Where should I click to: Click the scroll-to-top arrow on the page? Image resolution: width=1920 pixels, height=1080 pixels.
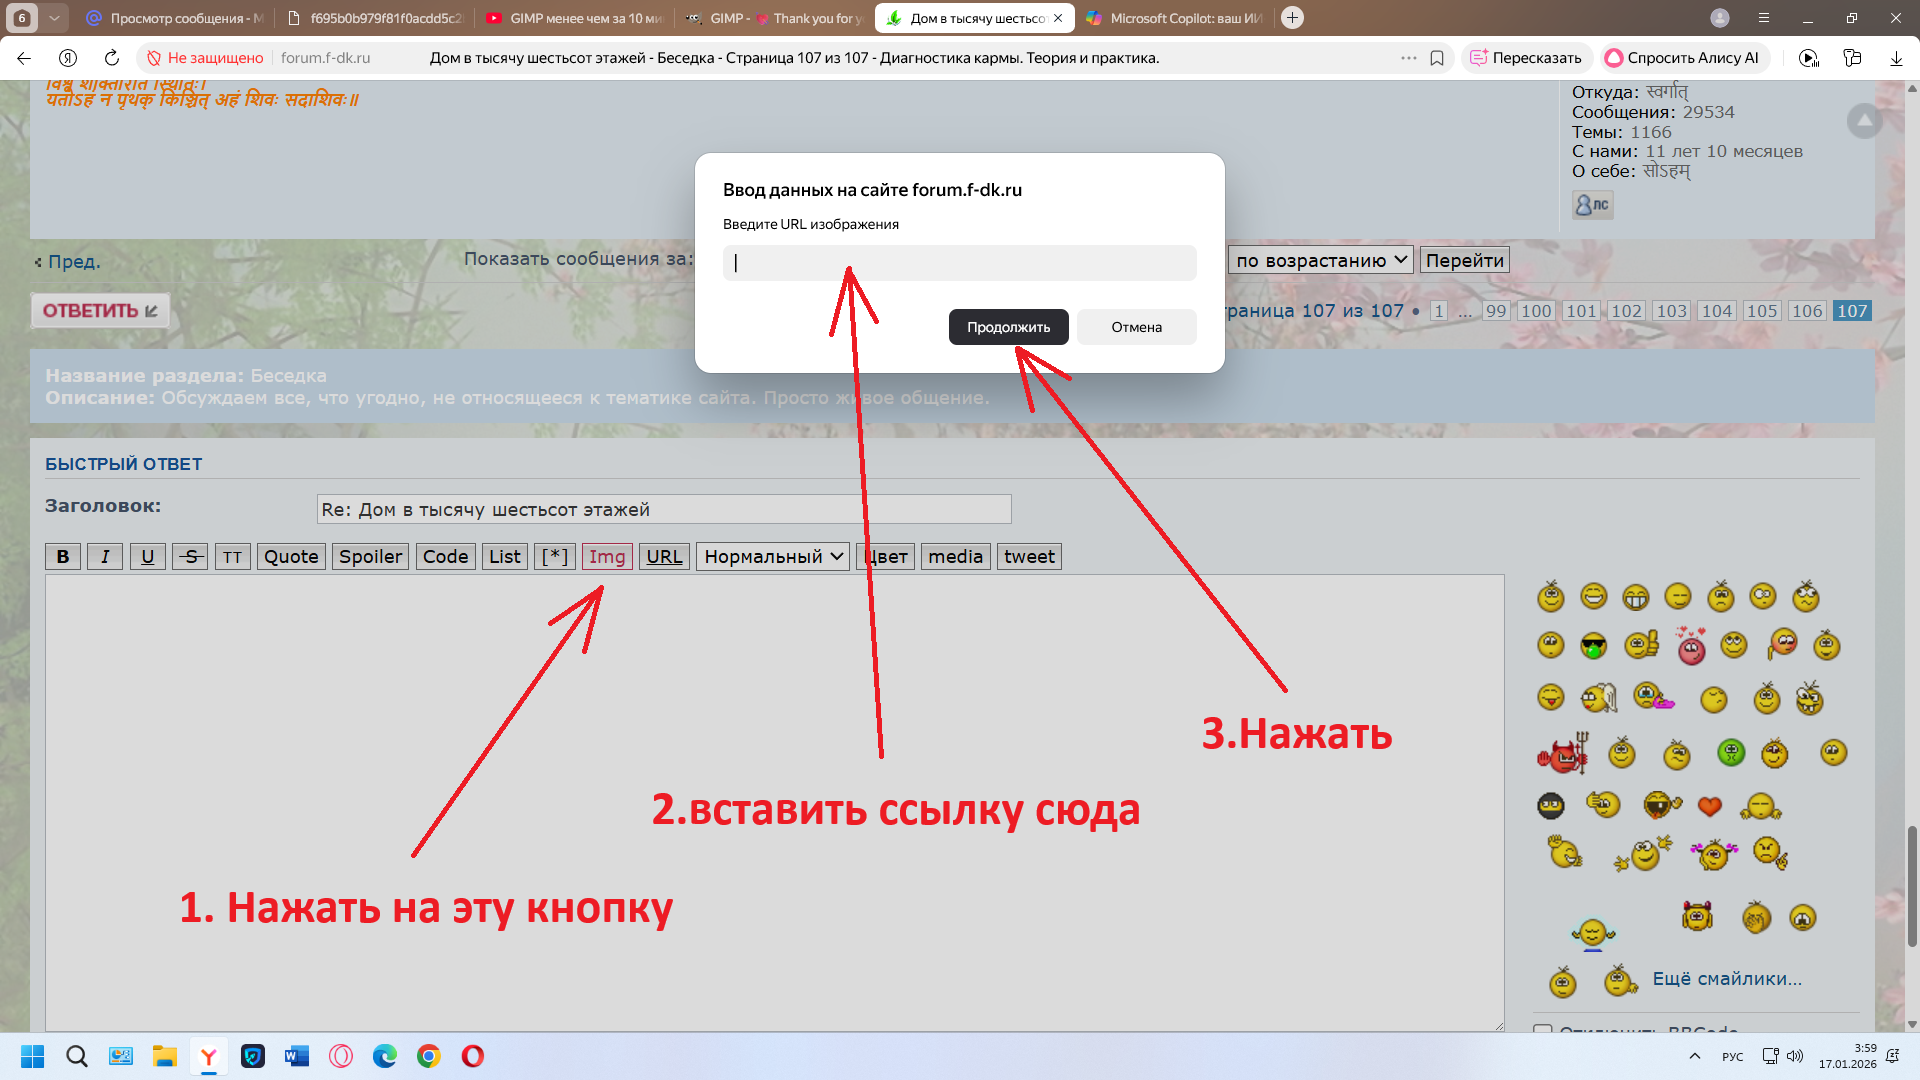point(1864,121)
